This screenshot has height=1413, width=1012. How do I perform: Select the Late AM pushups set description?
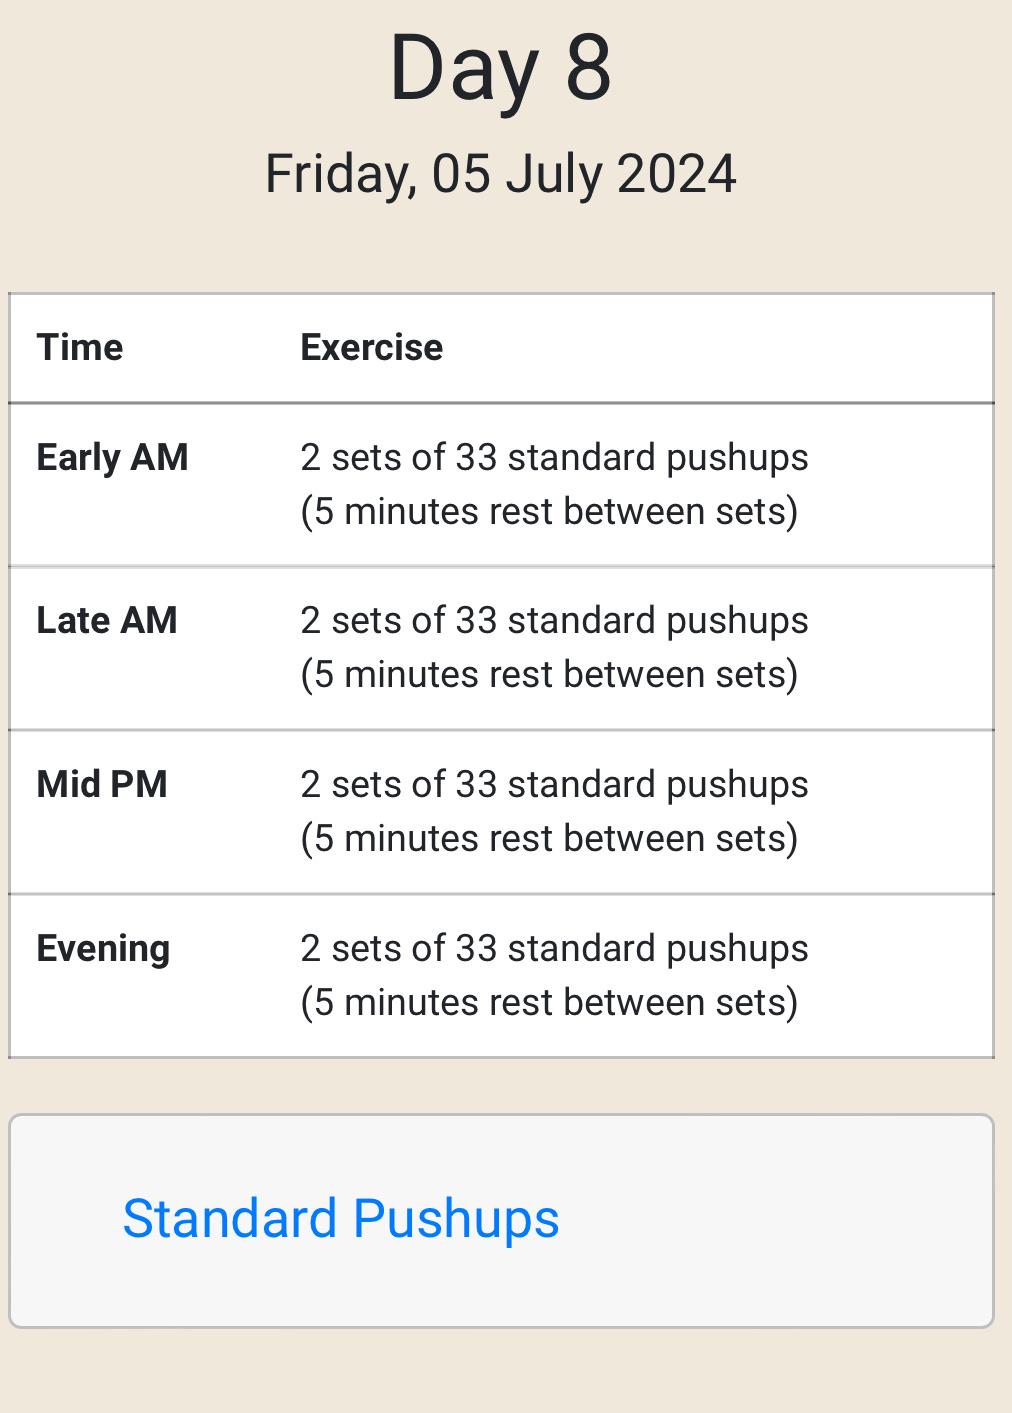coord(554,620)
